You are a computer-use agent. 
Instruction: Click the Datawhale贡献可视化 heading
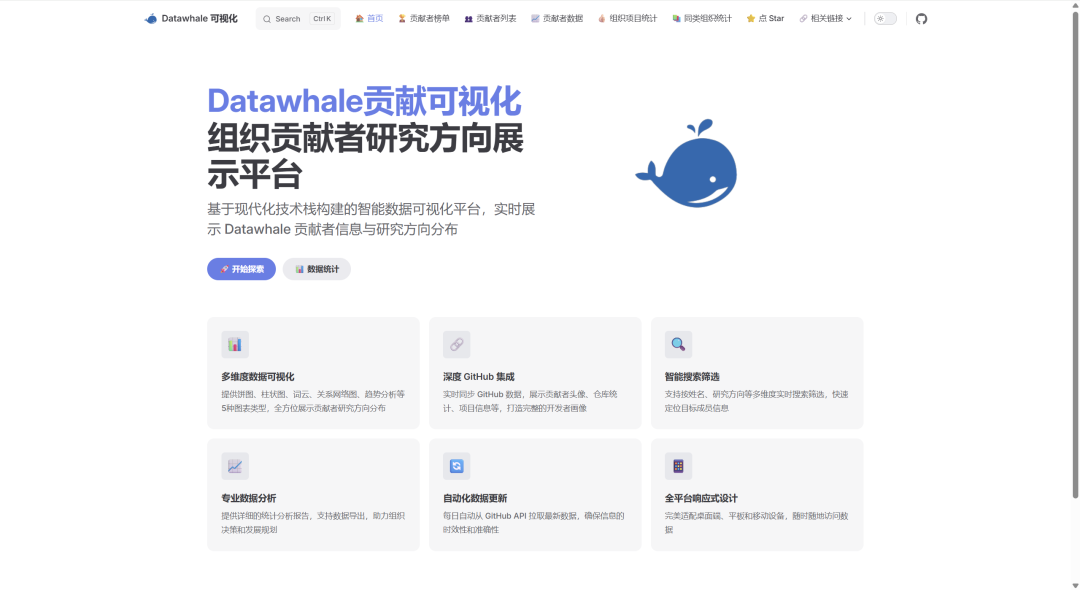[364, 101]
